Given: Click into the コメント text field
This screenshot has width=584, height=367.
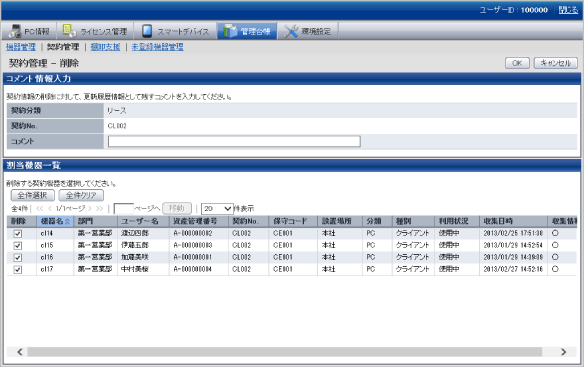Looking at the screenshot, I should point(234,141).
